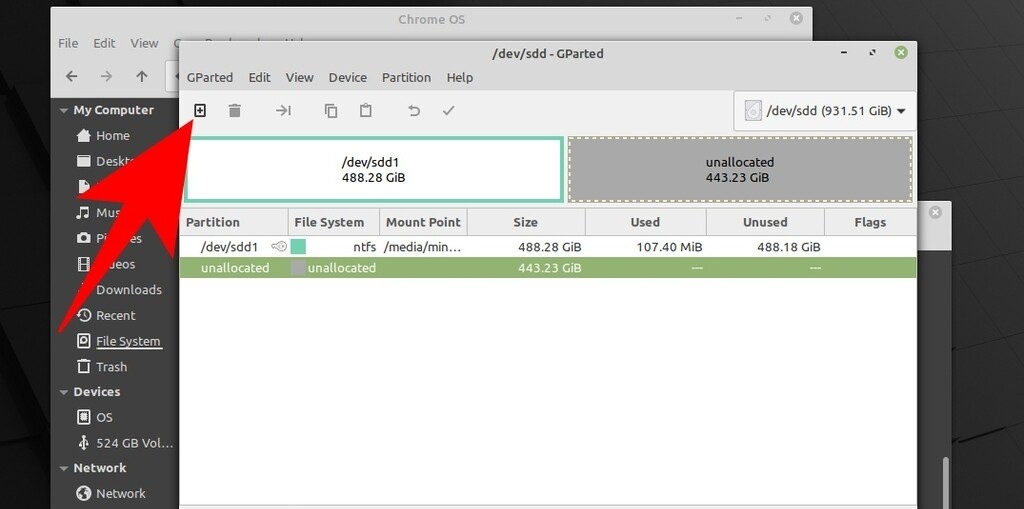Click the 443.23 GiB size cell
1024x509 pixels.
(x=549, y=268)
